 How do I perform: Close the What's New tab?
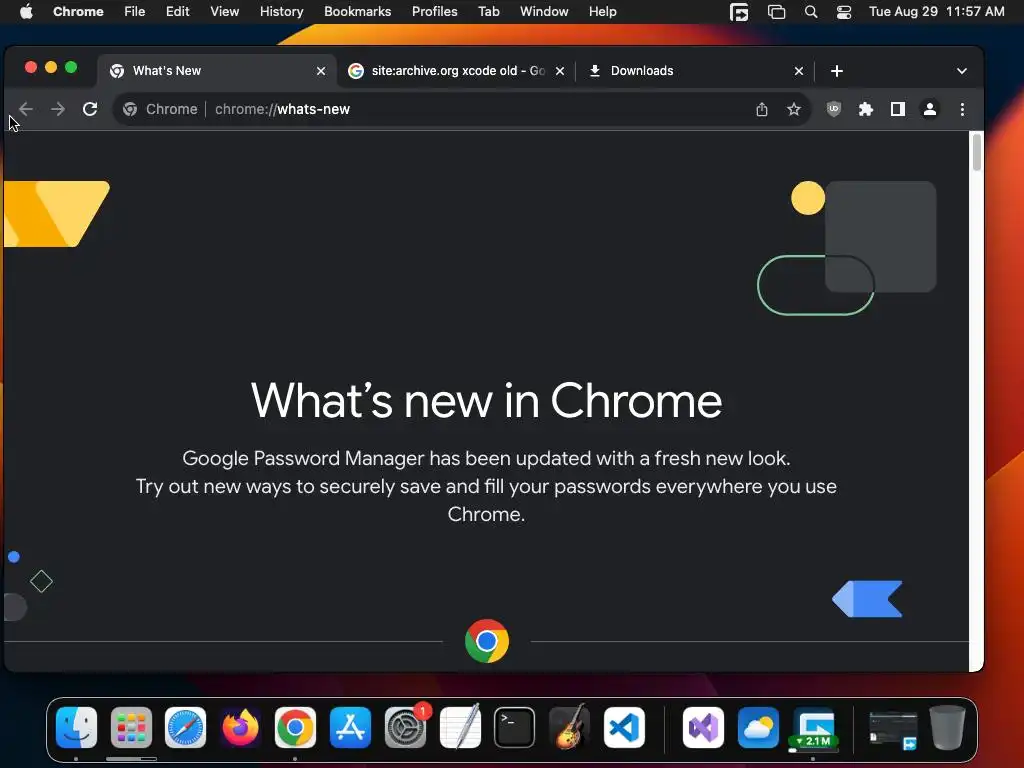click(x=321, y=71)
